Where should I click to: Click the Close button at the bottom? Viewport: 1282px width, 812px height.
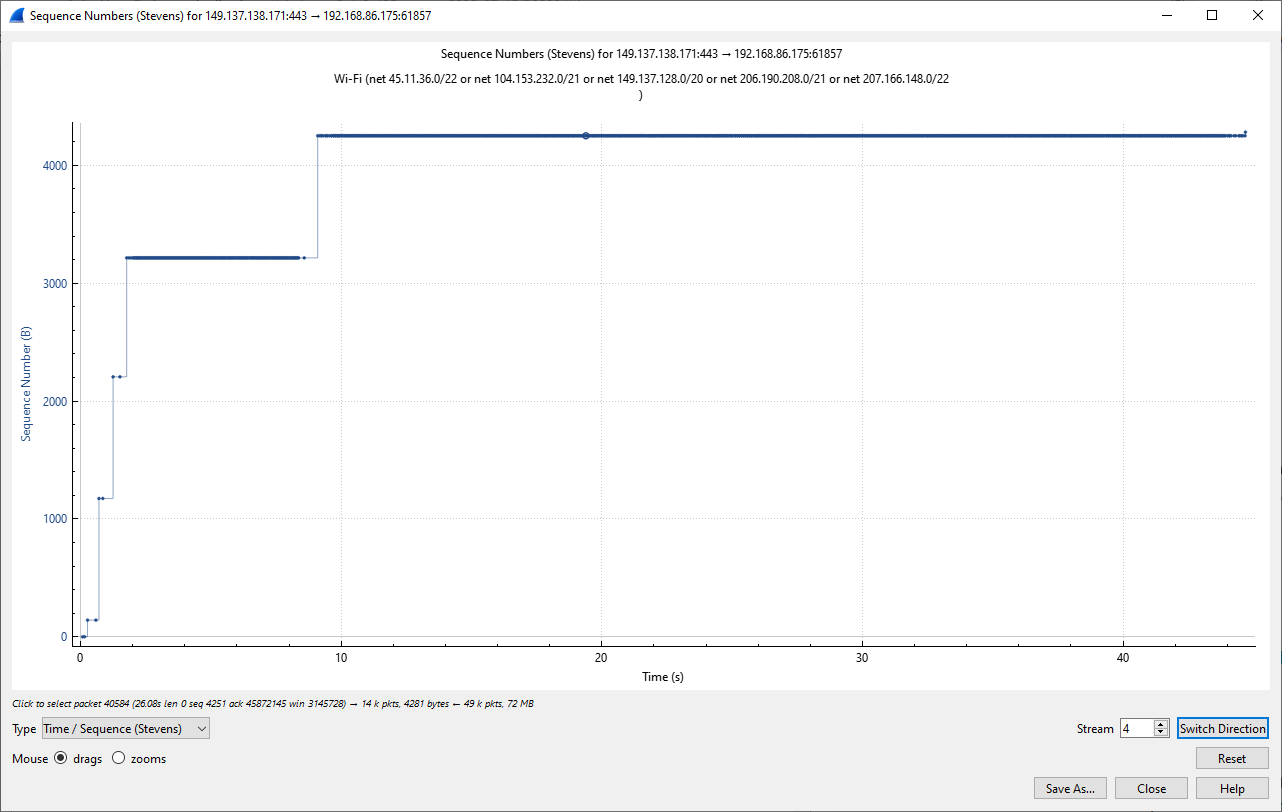(x=1151, y=789)
